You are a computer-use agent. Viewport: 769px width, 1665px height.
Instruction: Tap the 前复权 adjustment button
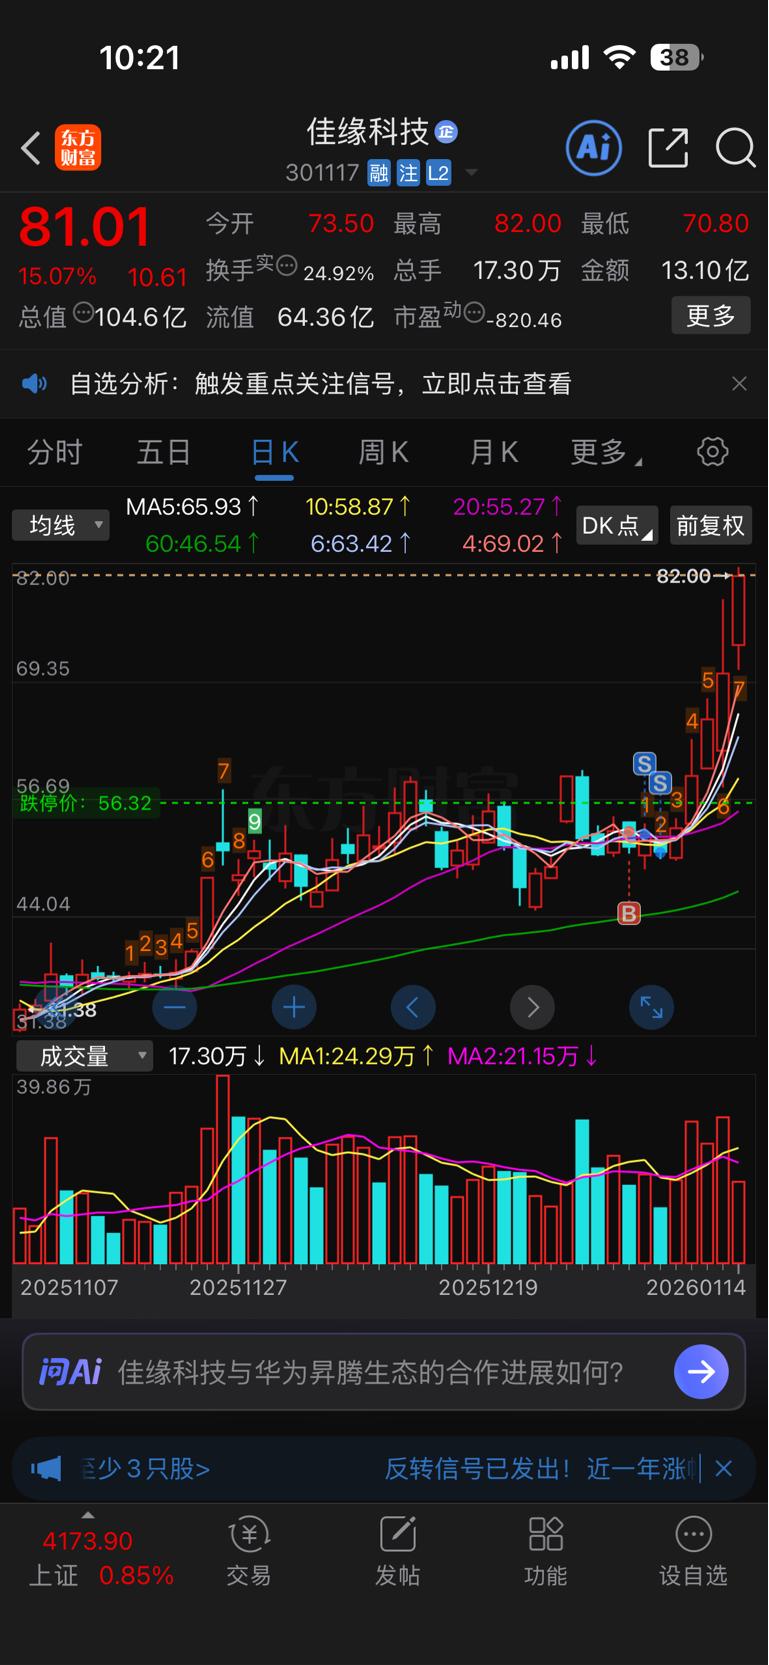point(710,526)
